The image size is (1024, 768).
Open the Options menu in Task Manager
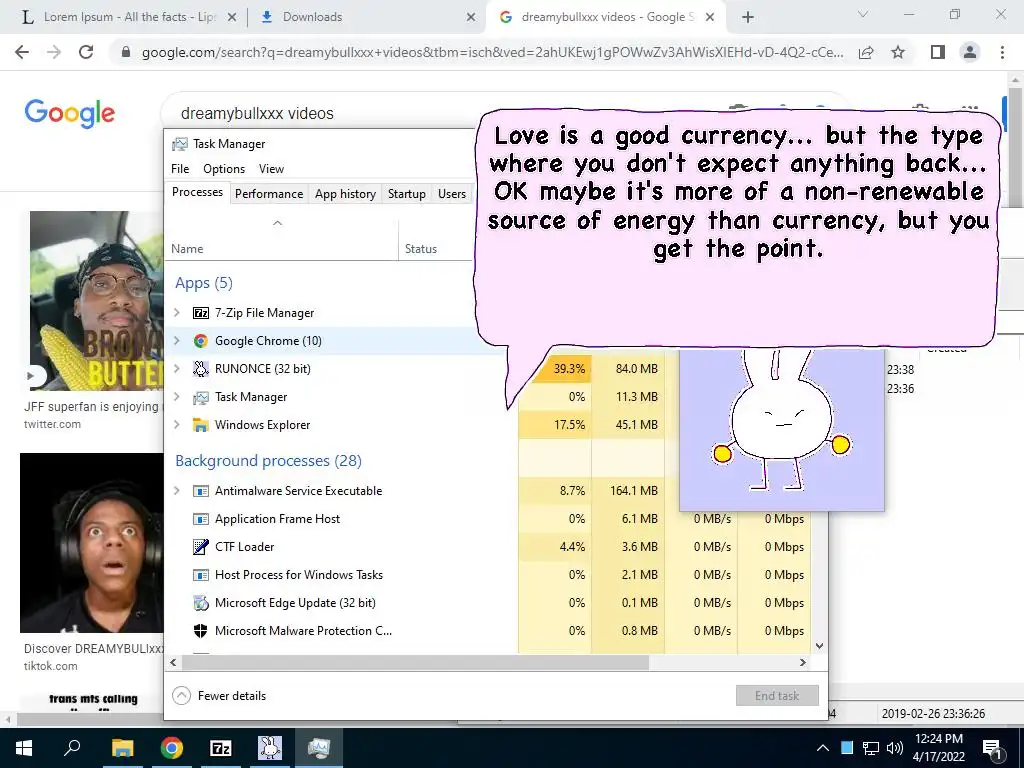click(224, 169)
